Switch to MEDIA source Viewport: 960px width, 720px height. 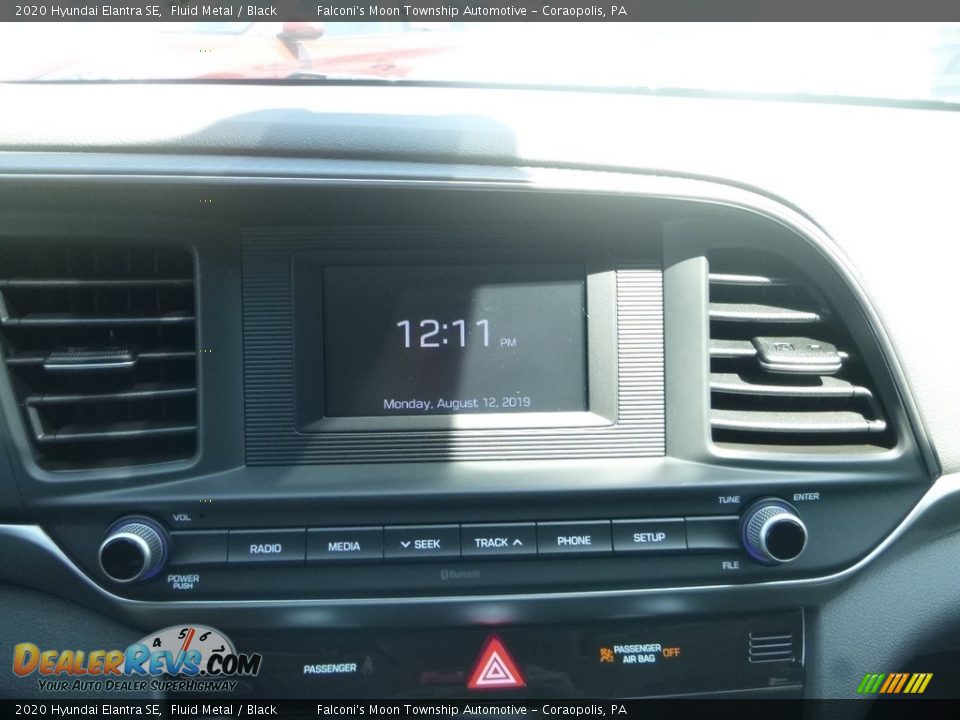coord(344,544)
